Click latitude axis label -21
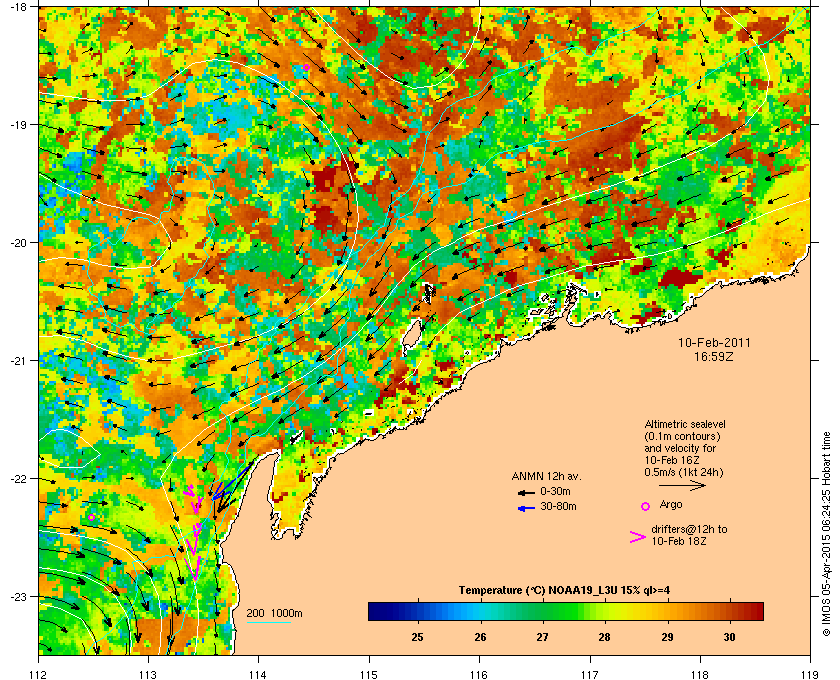This screenshot has height=680, width=840. click(x=19, y=361)
